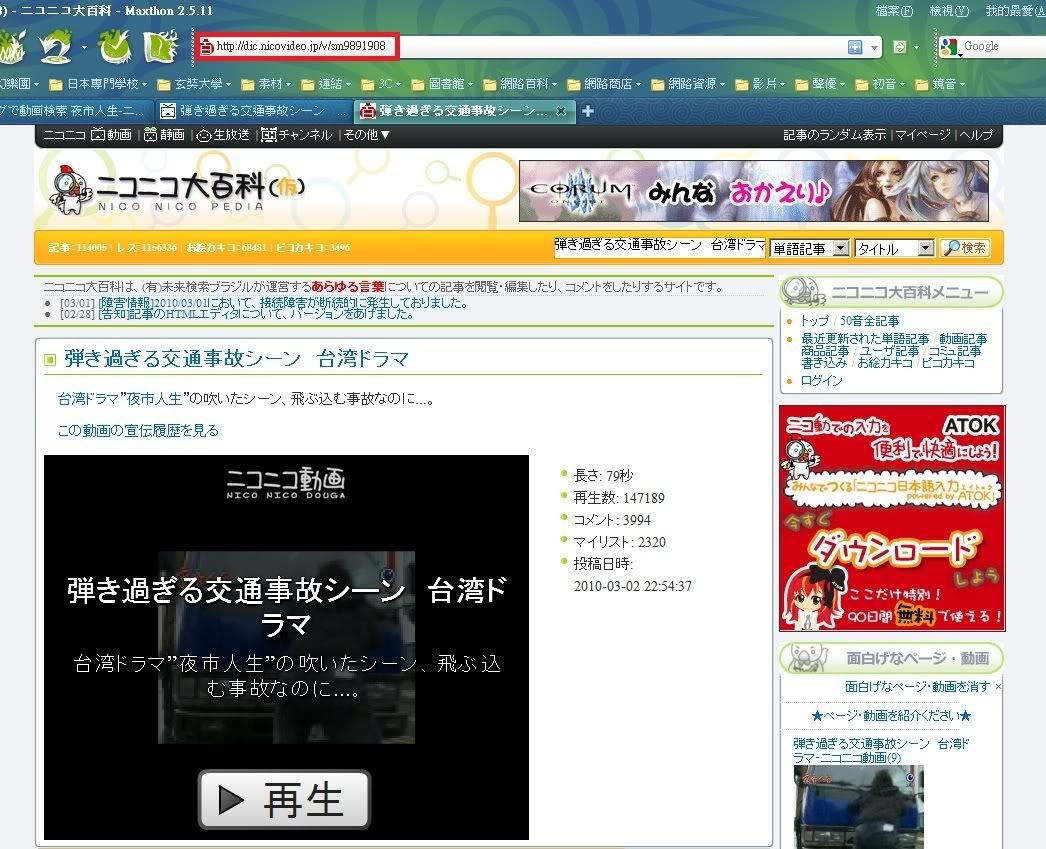Go to チャンネル in the site navigation

[x=296, y=135]
